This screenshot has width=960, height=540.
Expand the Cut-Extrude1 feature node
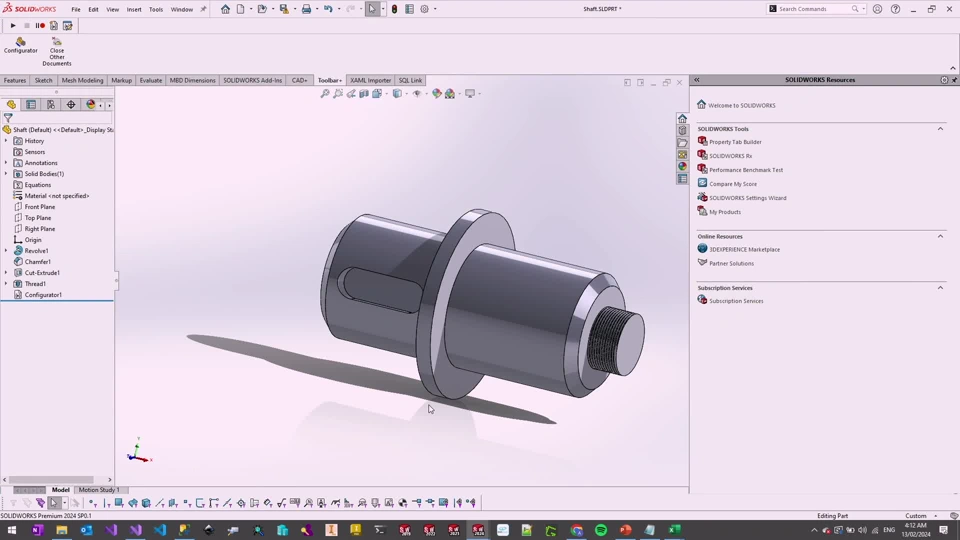(x=6, y=273)
